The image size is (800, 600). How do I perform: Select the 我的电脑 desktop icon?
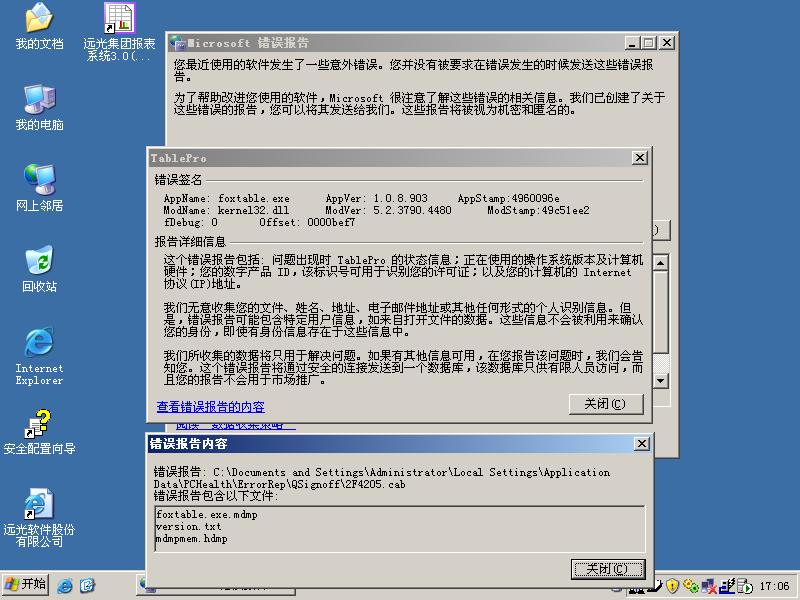[x=39, y=108]
